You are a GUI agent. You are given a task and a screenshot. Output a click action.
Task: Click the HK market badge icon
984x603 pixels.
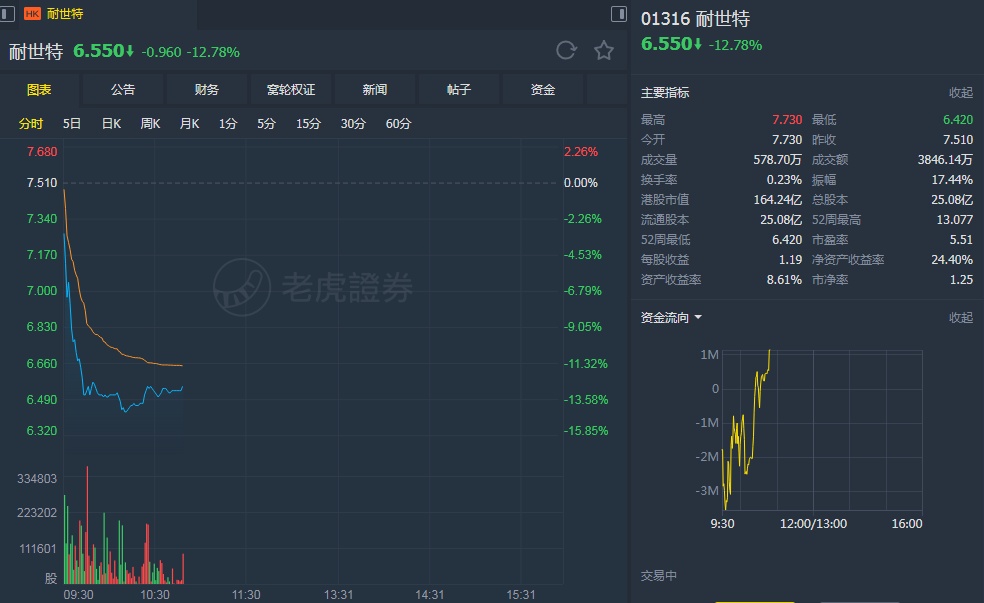[x=32, y=14]
